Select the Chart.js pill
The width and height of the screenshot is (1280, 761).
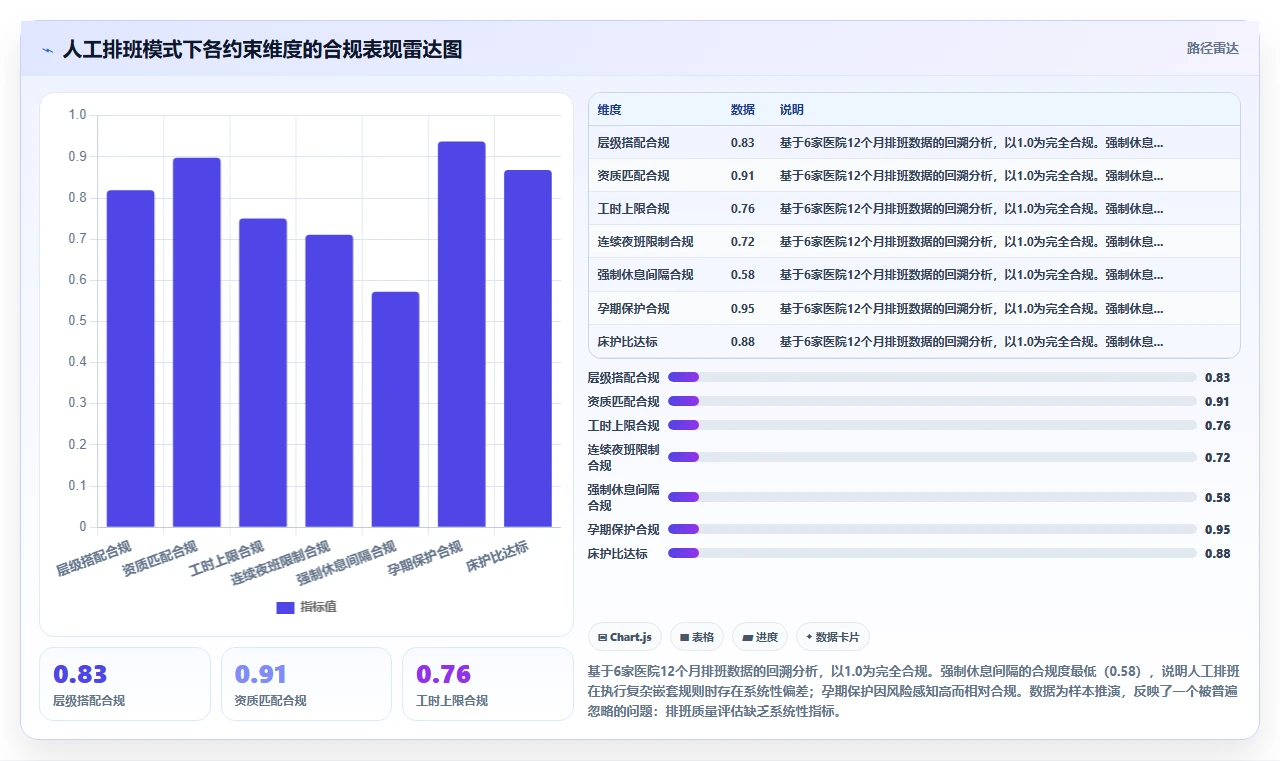(625, 637)
